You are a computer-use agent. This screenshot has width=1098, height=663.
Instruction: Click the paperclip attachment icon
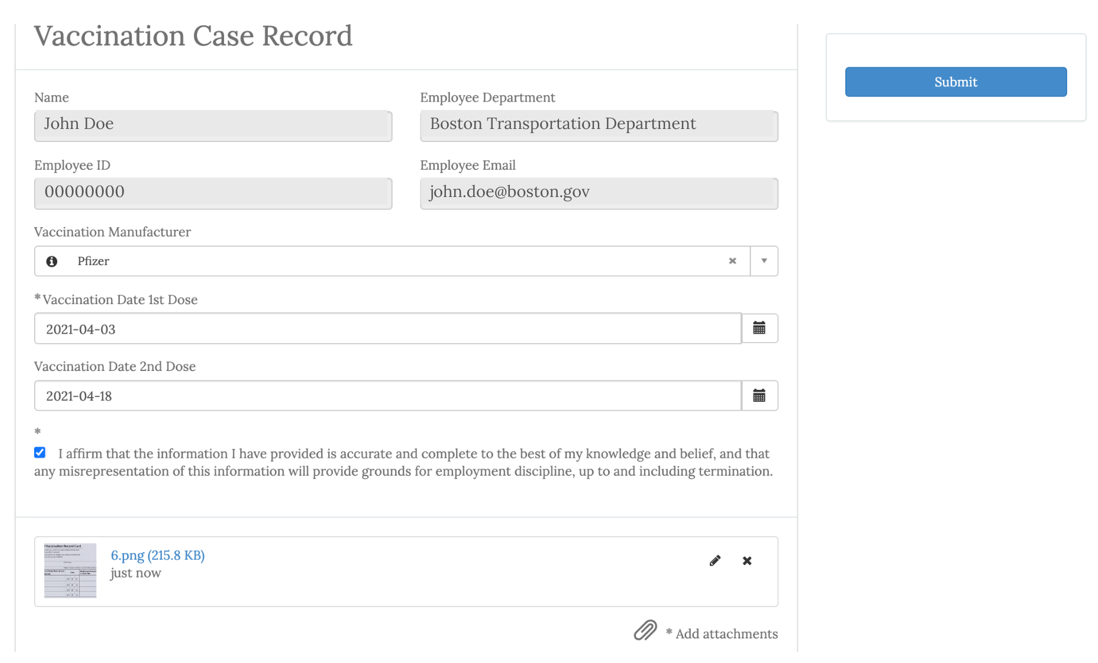coord(645,630)
